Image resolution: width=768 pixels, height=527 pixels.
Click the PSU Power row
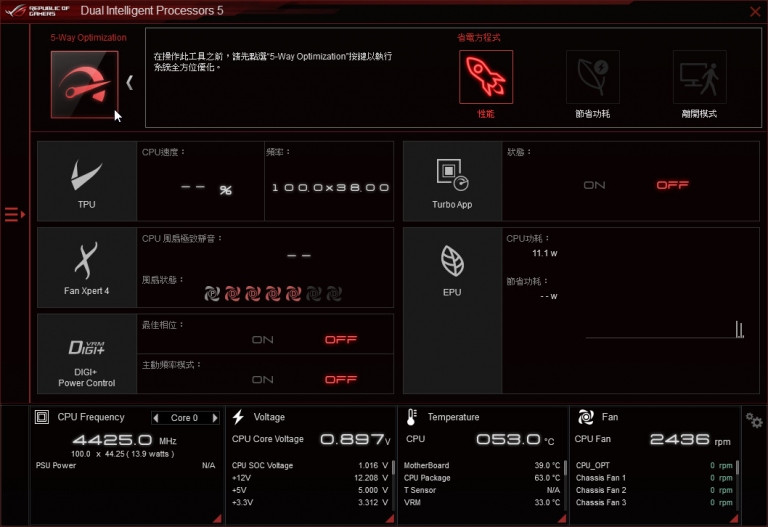(125, 465)
